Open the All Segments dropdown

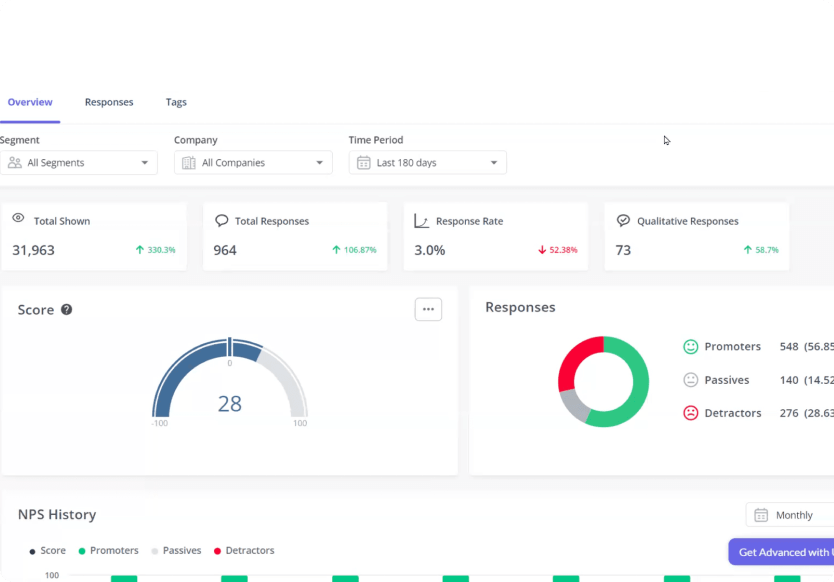tap(79, 163)
